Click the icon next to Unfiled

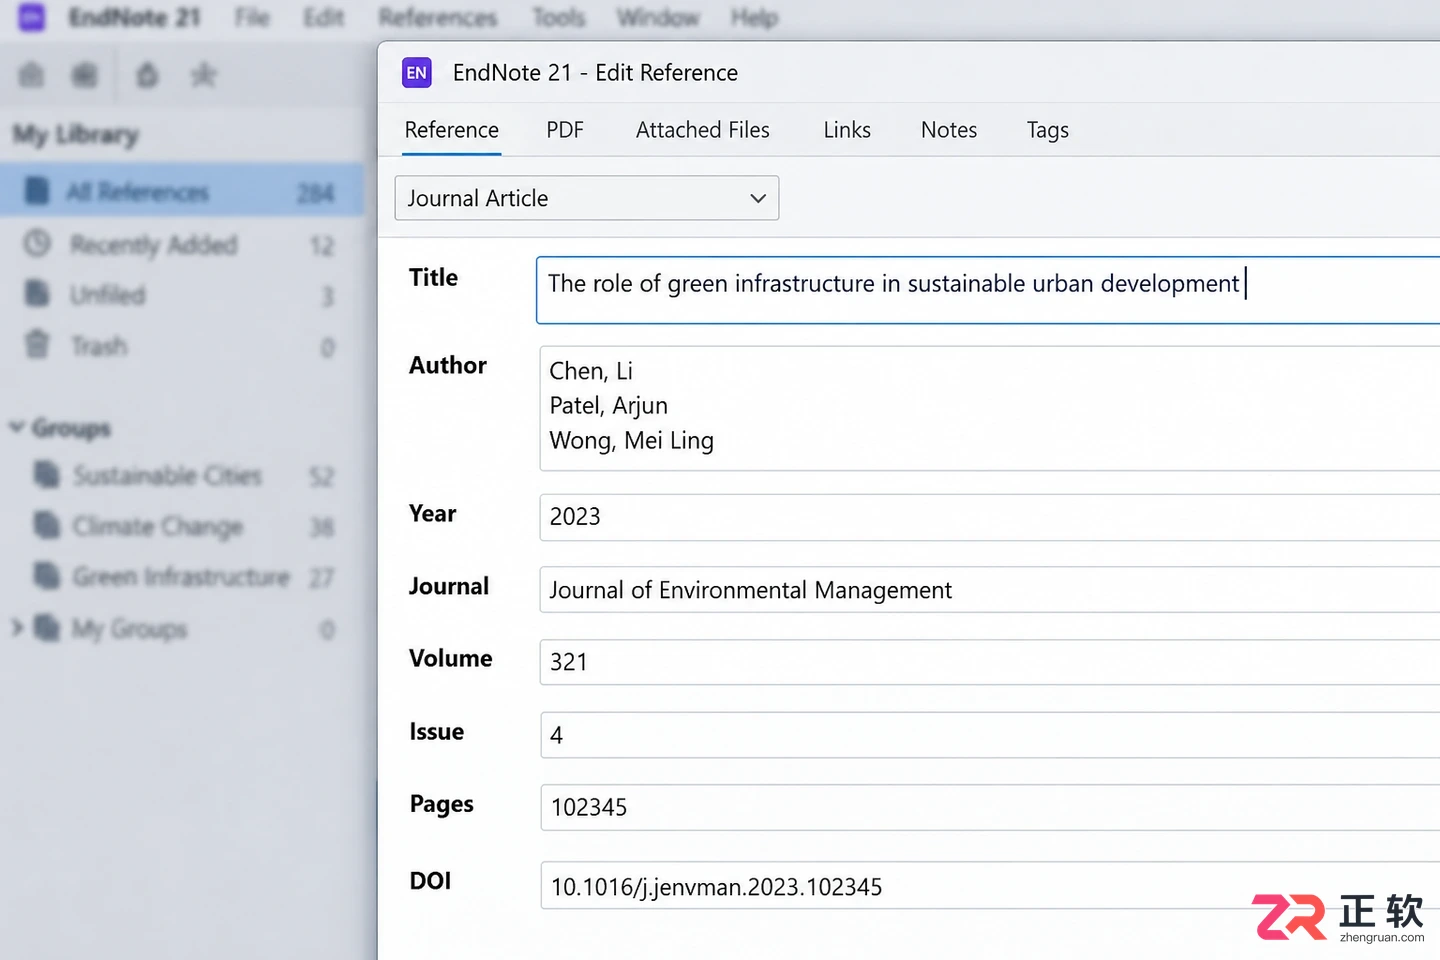point(37,294)
